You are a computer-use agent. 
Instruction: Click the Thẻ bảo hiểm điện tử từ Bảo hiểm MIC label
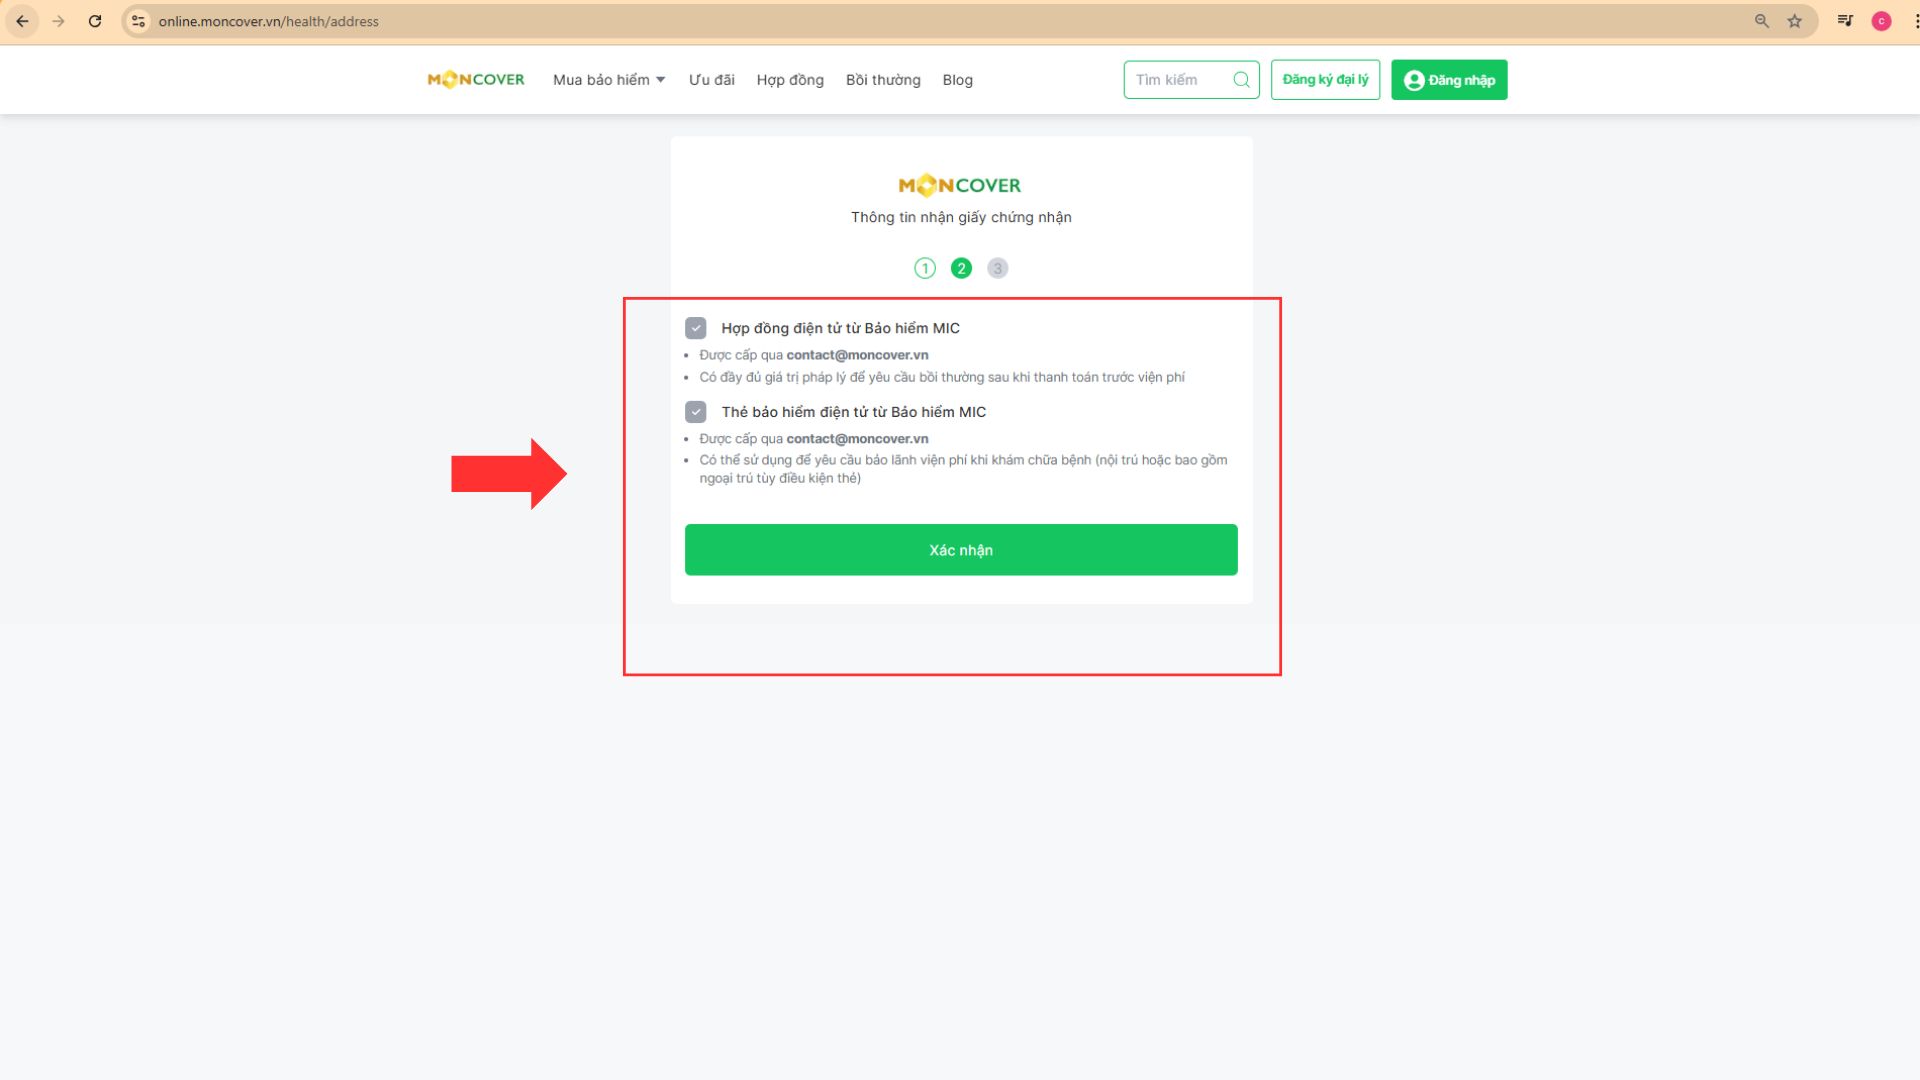click(853, 412)
